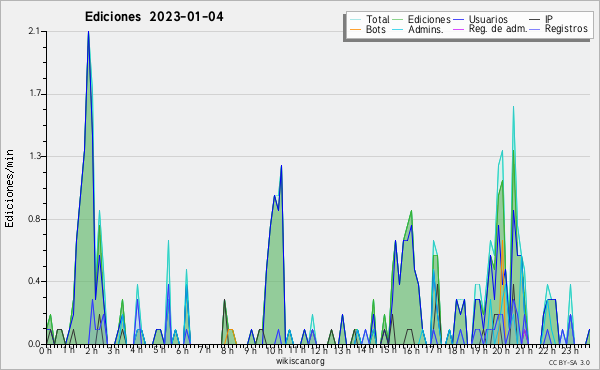Click the Ediciones legend color line
This screenshot has width=600, height=370.
(x=398, y=20)
